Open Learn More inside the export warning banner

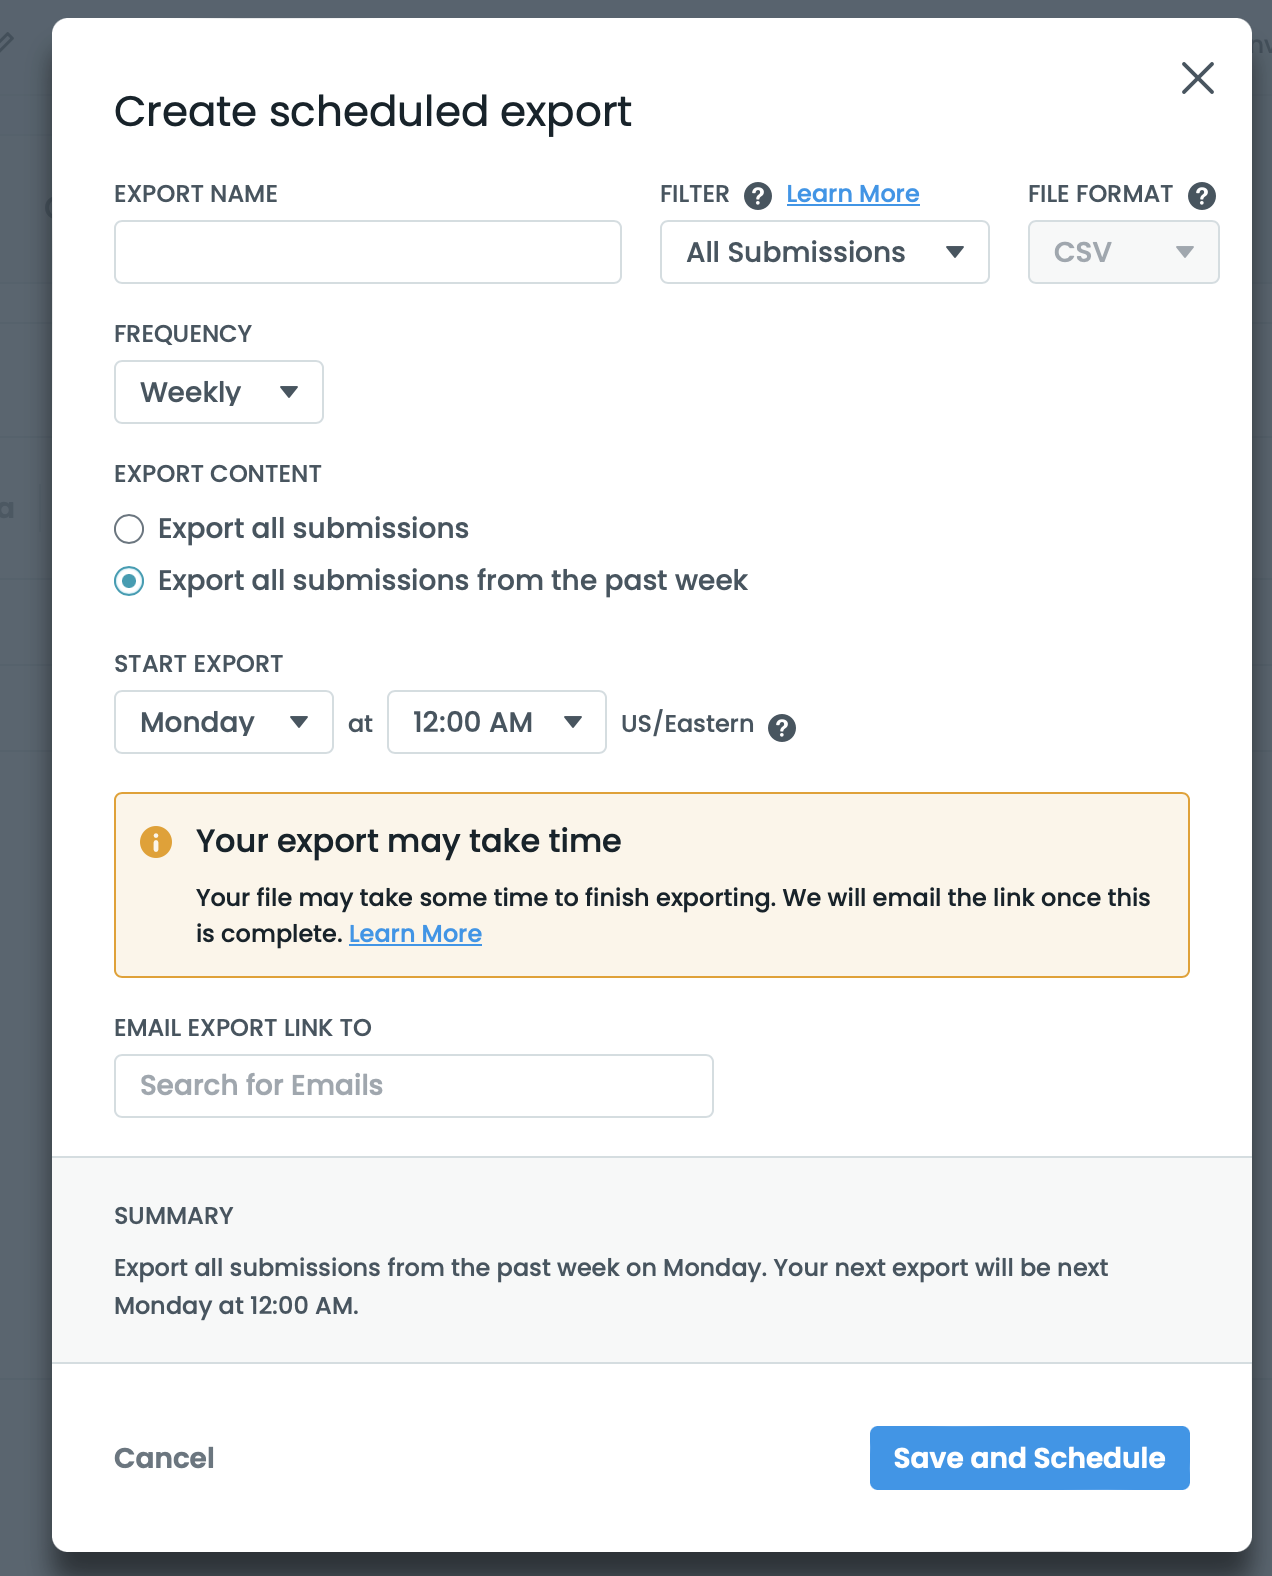[415, 933]
